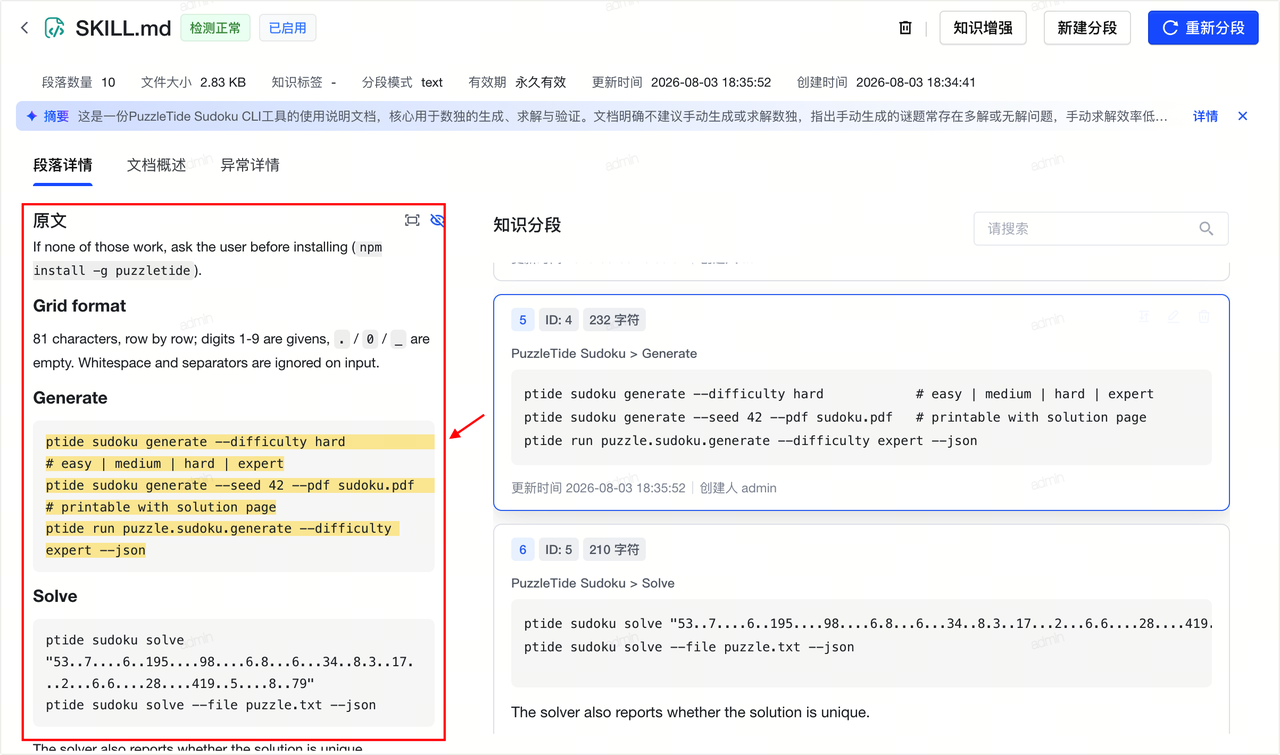The height and width of the screenshot is (755, 1280).
Task: Select the 异常详情 tab
Action: coord(250,165)
